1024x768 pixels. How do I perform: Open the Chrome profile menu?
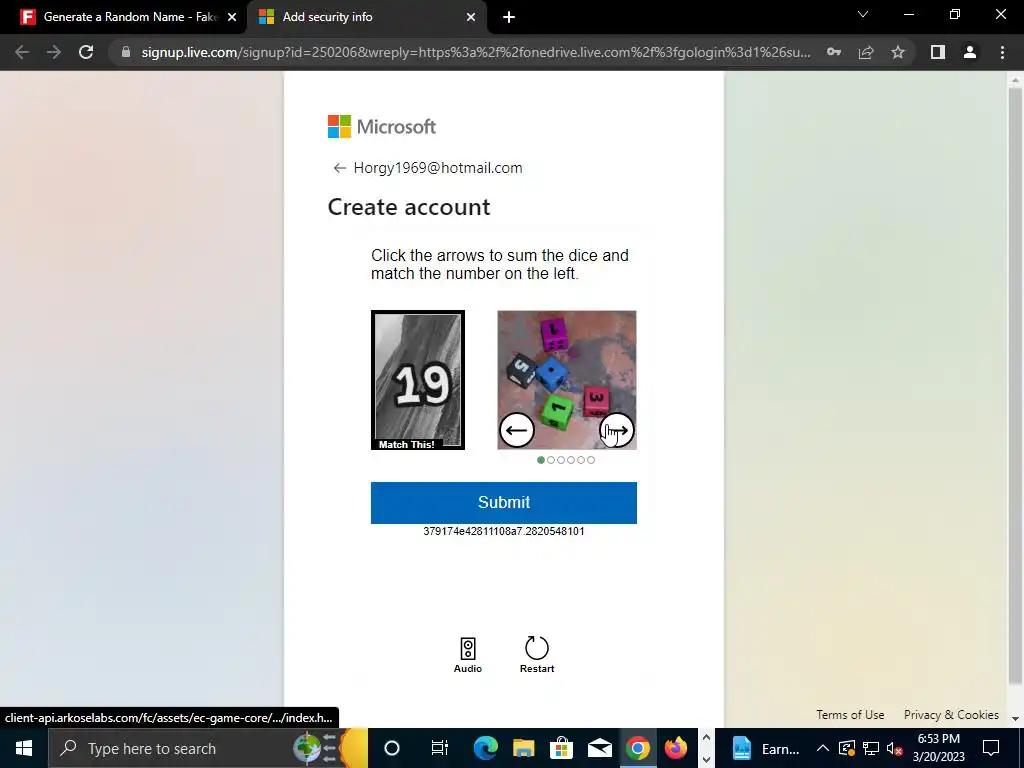pos(970,52)
